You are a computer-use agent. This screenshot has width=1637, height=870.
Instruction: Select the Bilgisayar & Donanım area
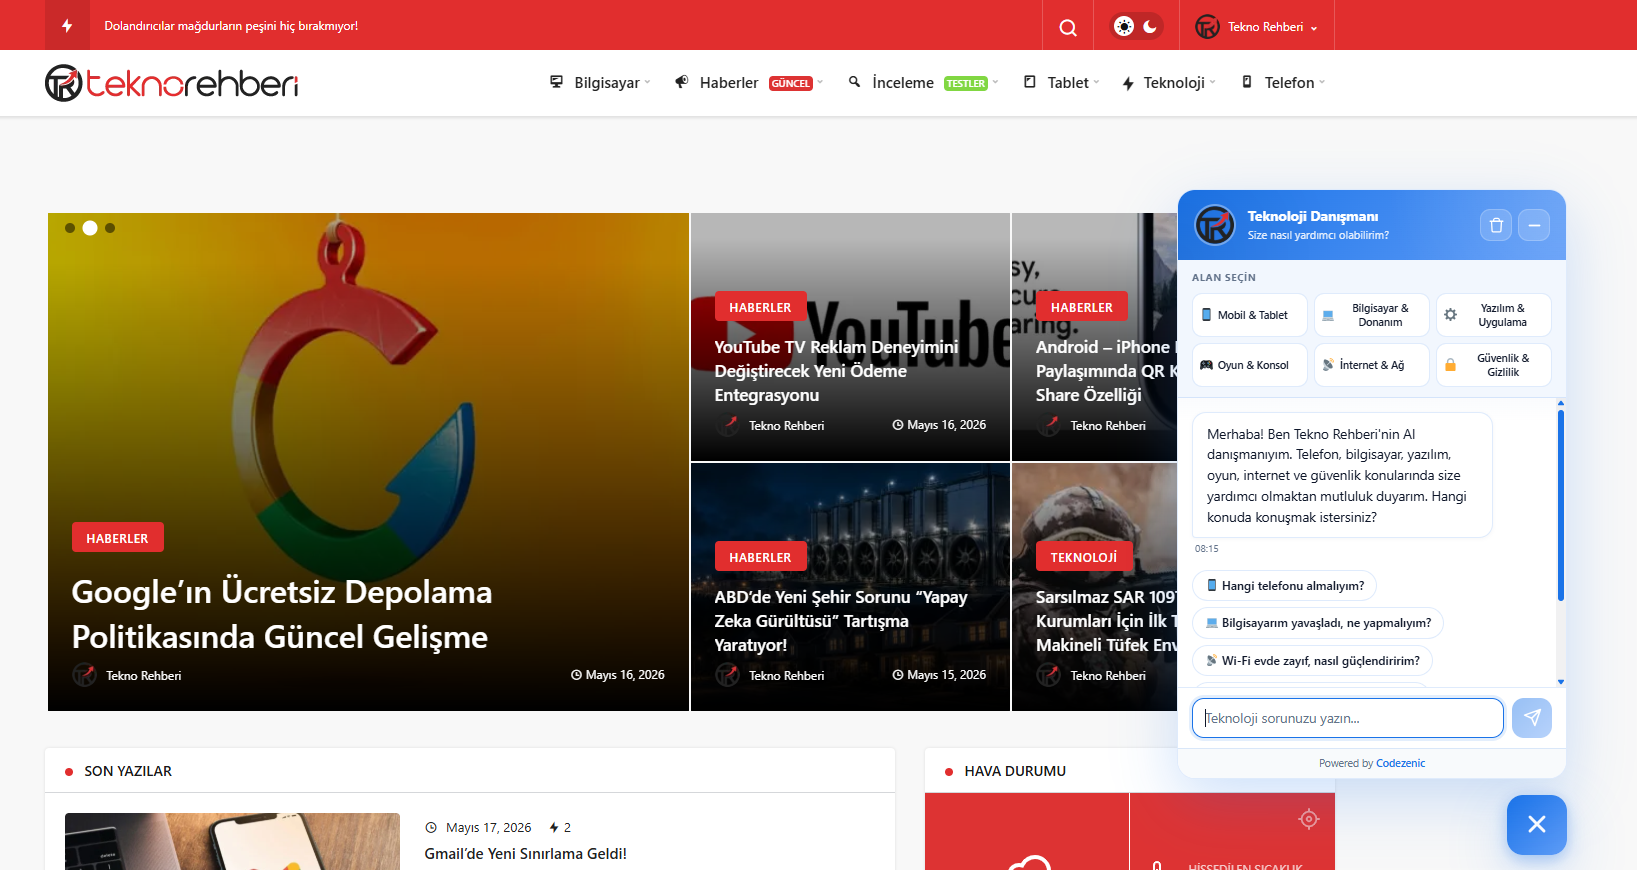pos(1372,315)
